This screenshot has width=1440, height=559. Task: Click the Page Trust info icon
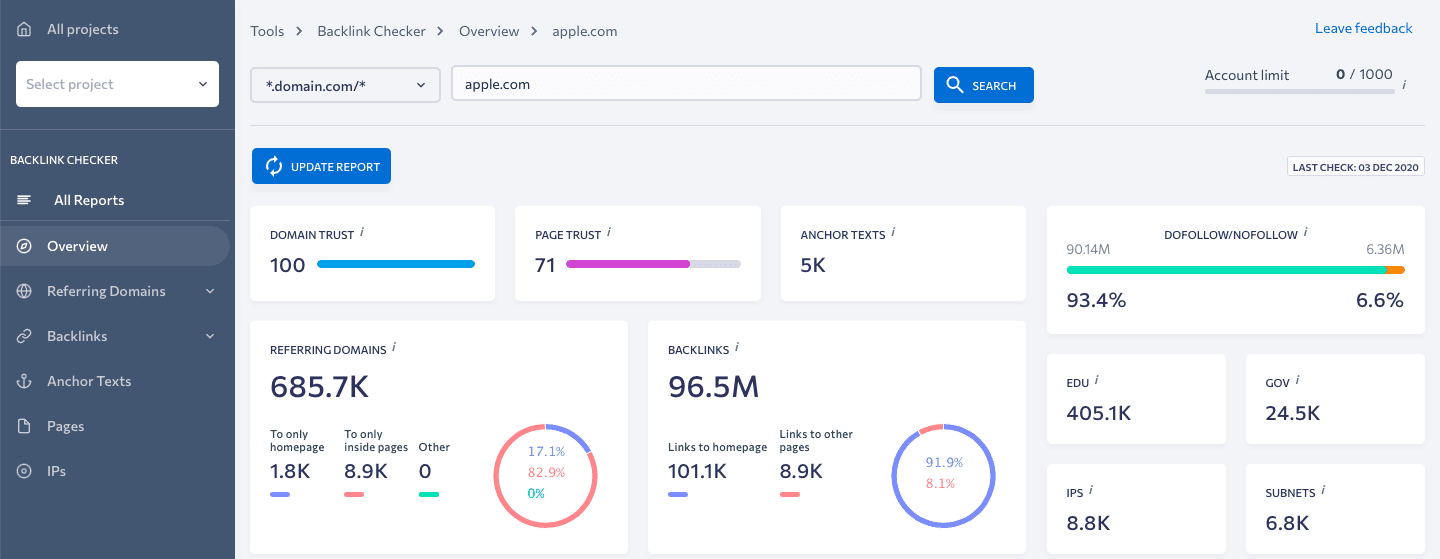pos(609,232)
